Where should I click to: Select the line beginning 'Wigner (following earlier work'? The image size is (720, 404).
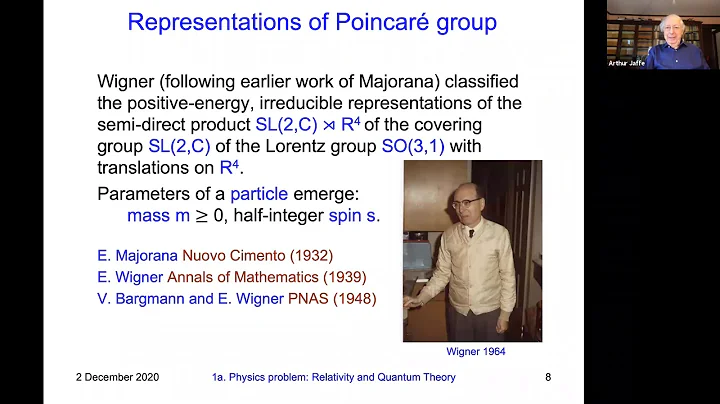308,82
